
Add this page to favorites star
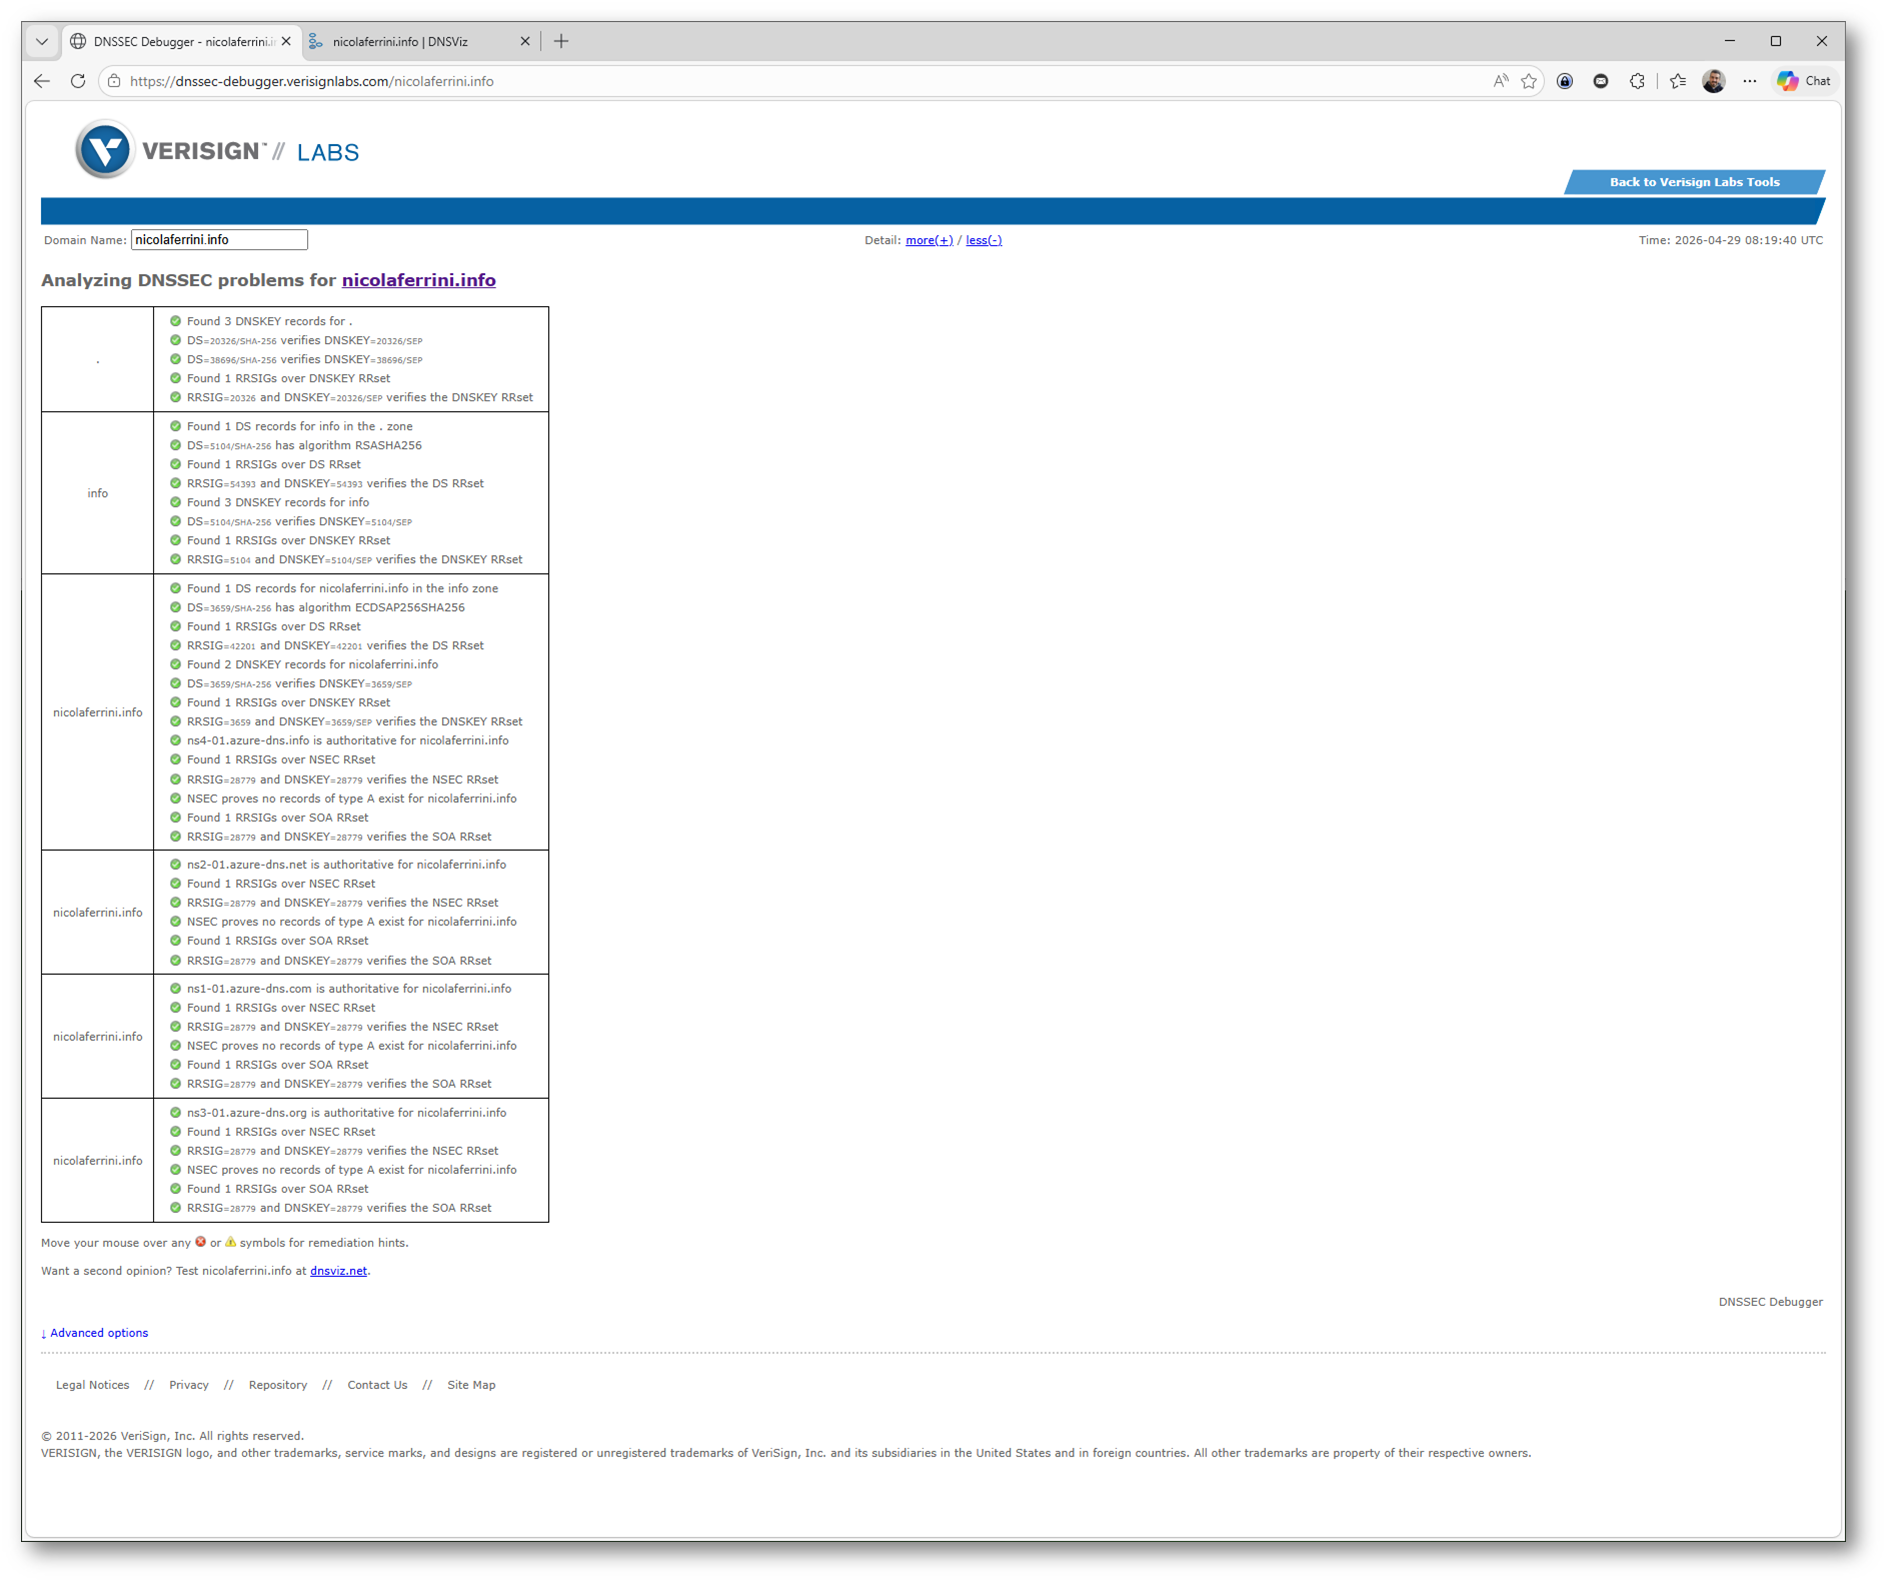(1529, 81)
